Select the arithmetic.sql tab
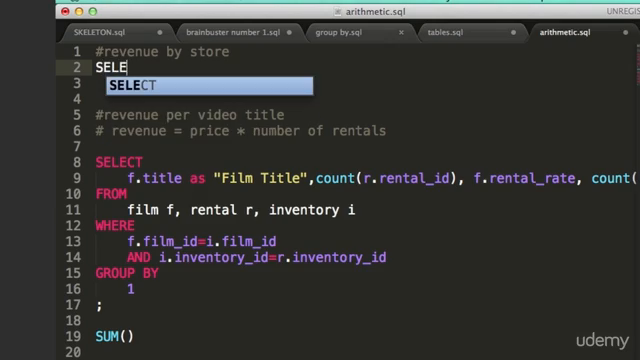Image resolution: width=640 pixels, height=360 pixels. [565, 32]
